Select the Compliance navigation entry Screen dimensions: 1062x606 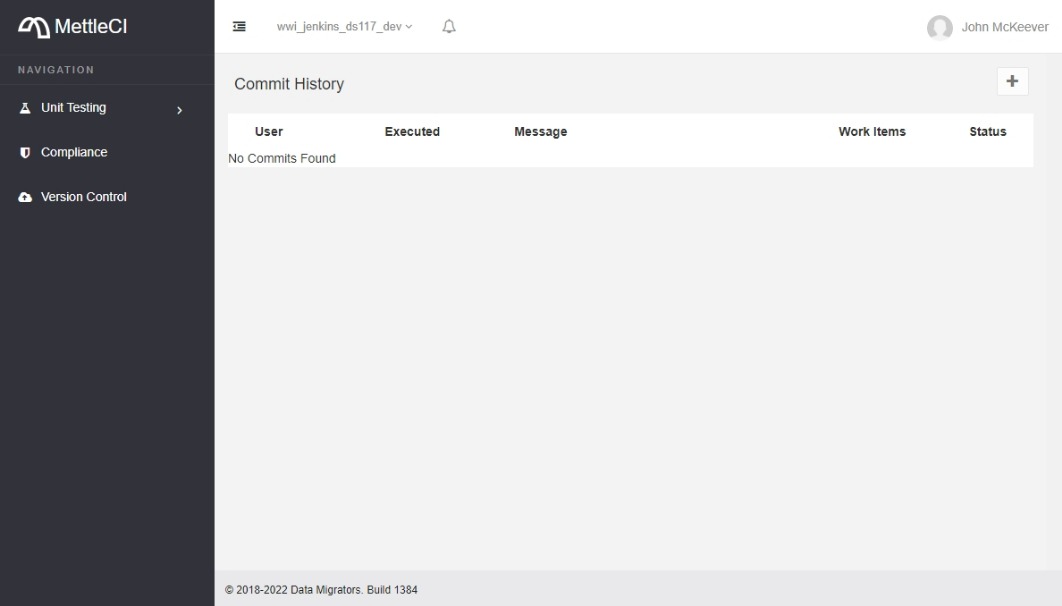click(x=73, y=152)
